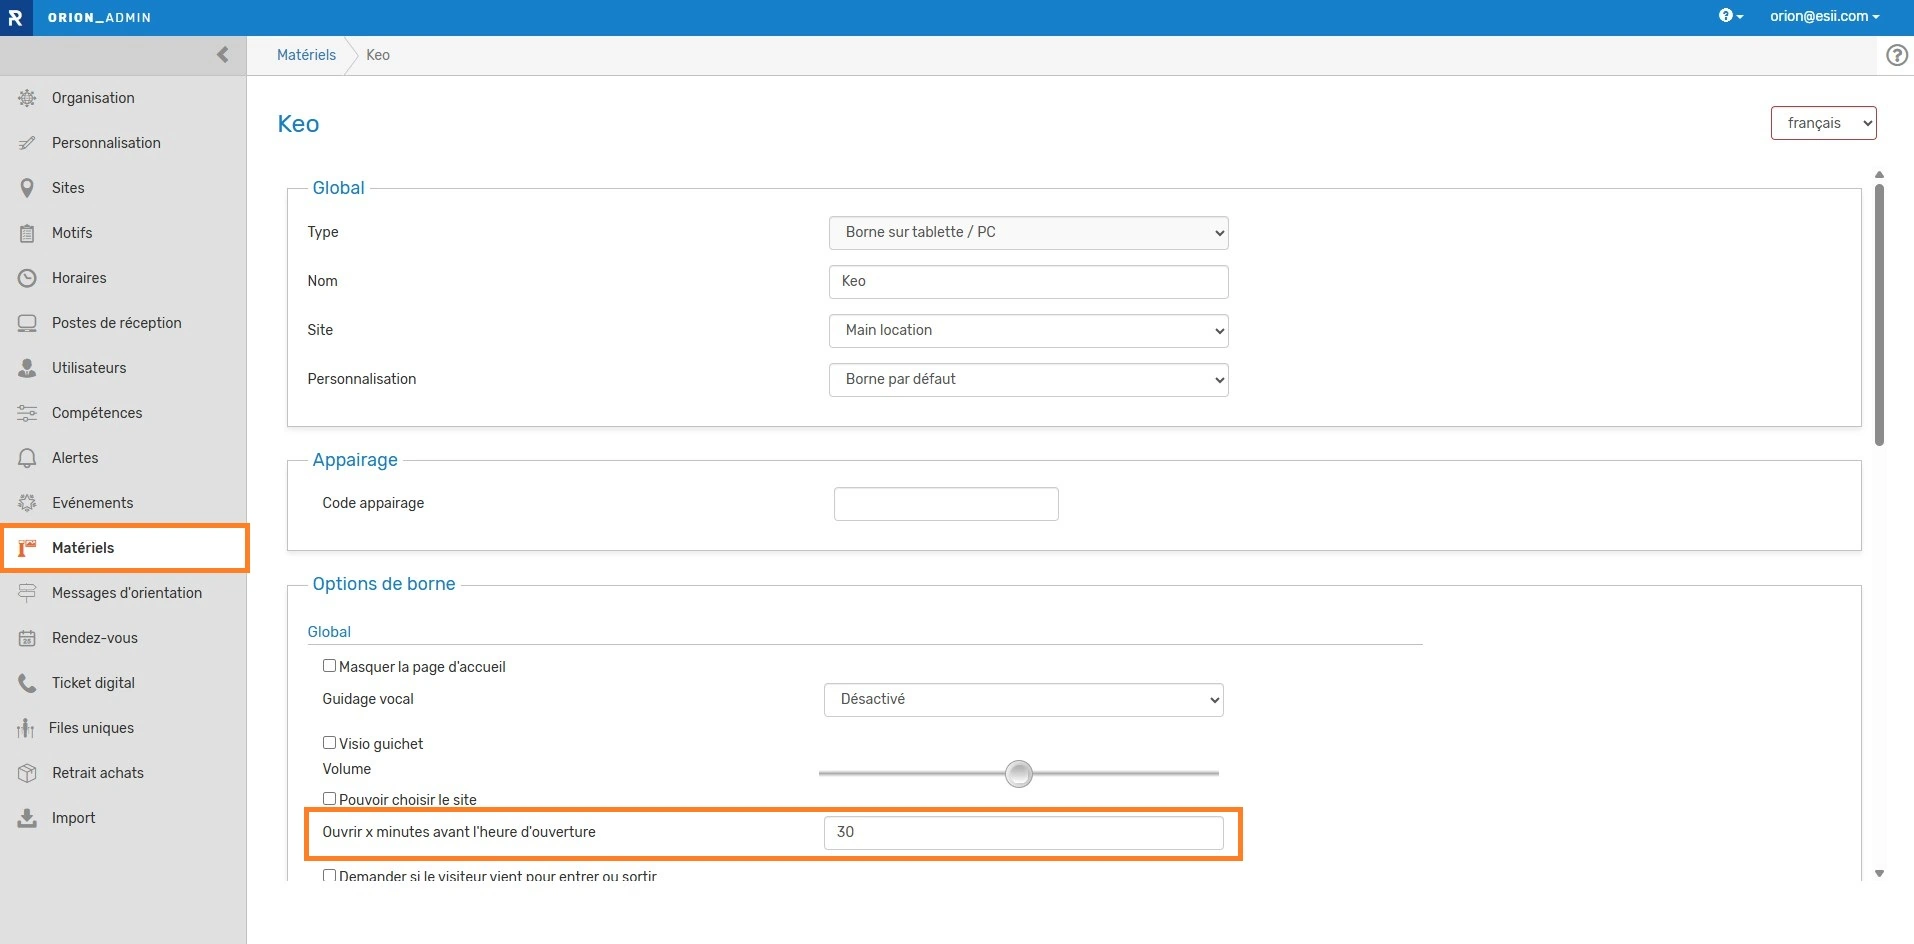Toggle the Visio guichet checkbox
The width and height of the screenshot is (1914, 944).
329,743
